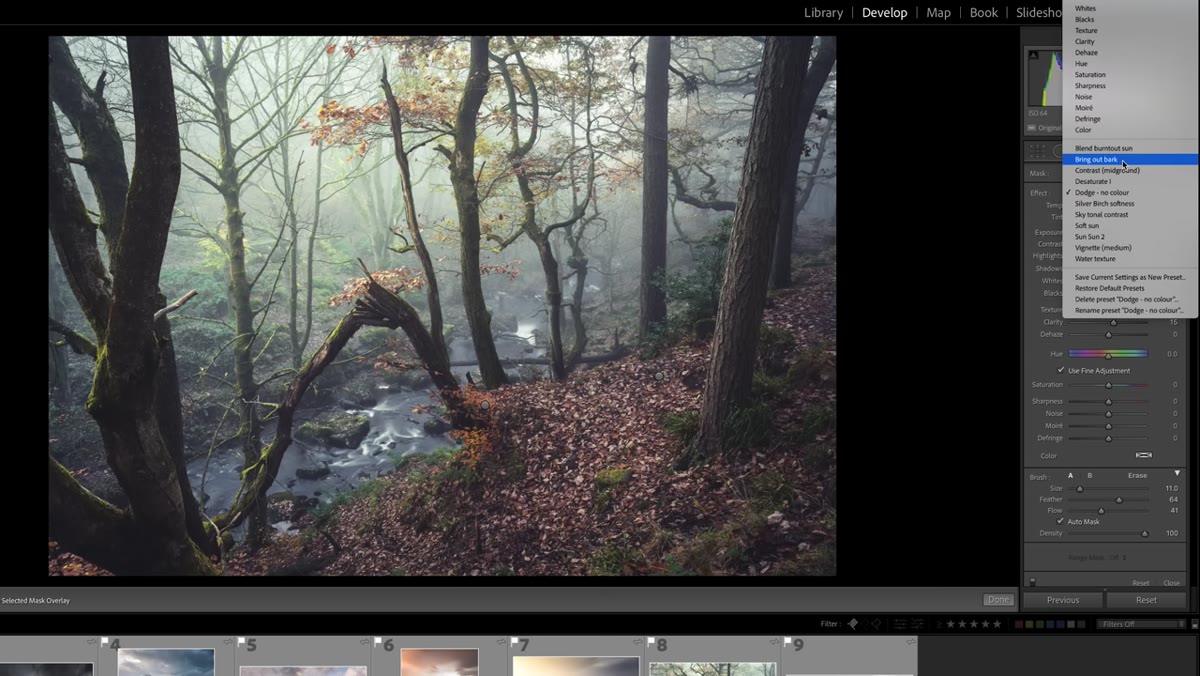The height and width of the screenshot is (676, 1200).
Task: Select brush A
Action: pyautogui.click(x=1070, y=476)
